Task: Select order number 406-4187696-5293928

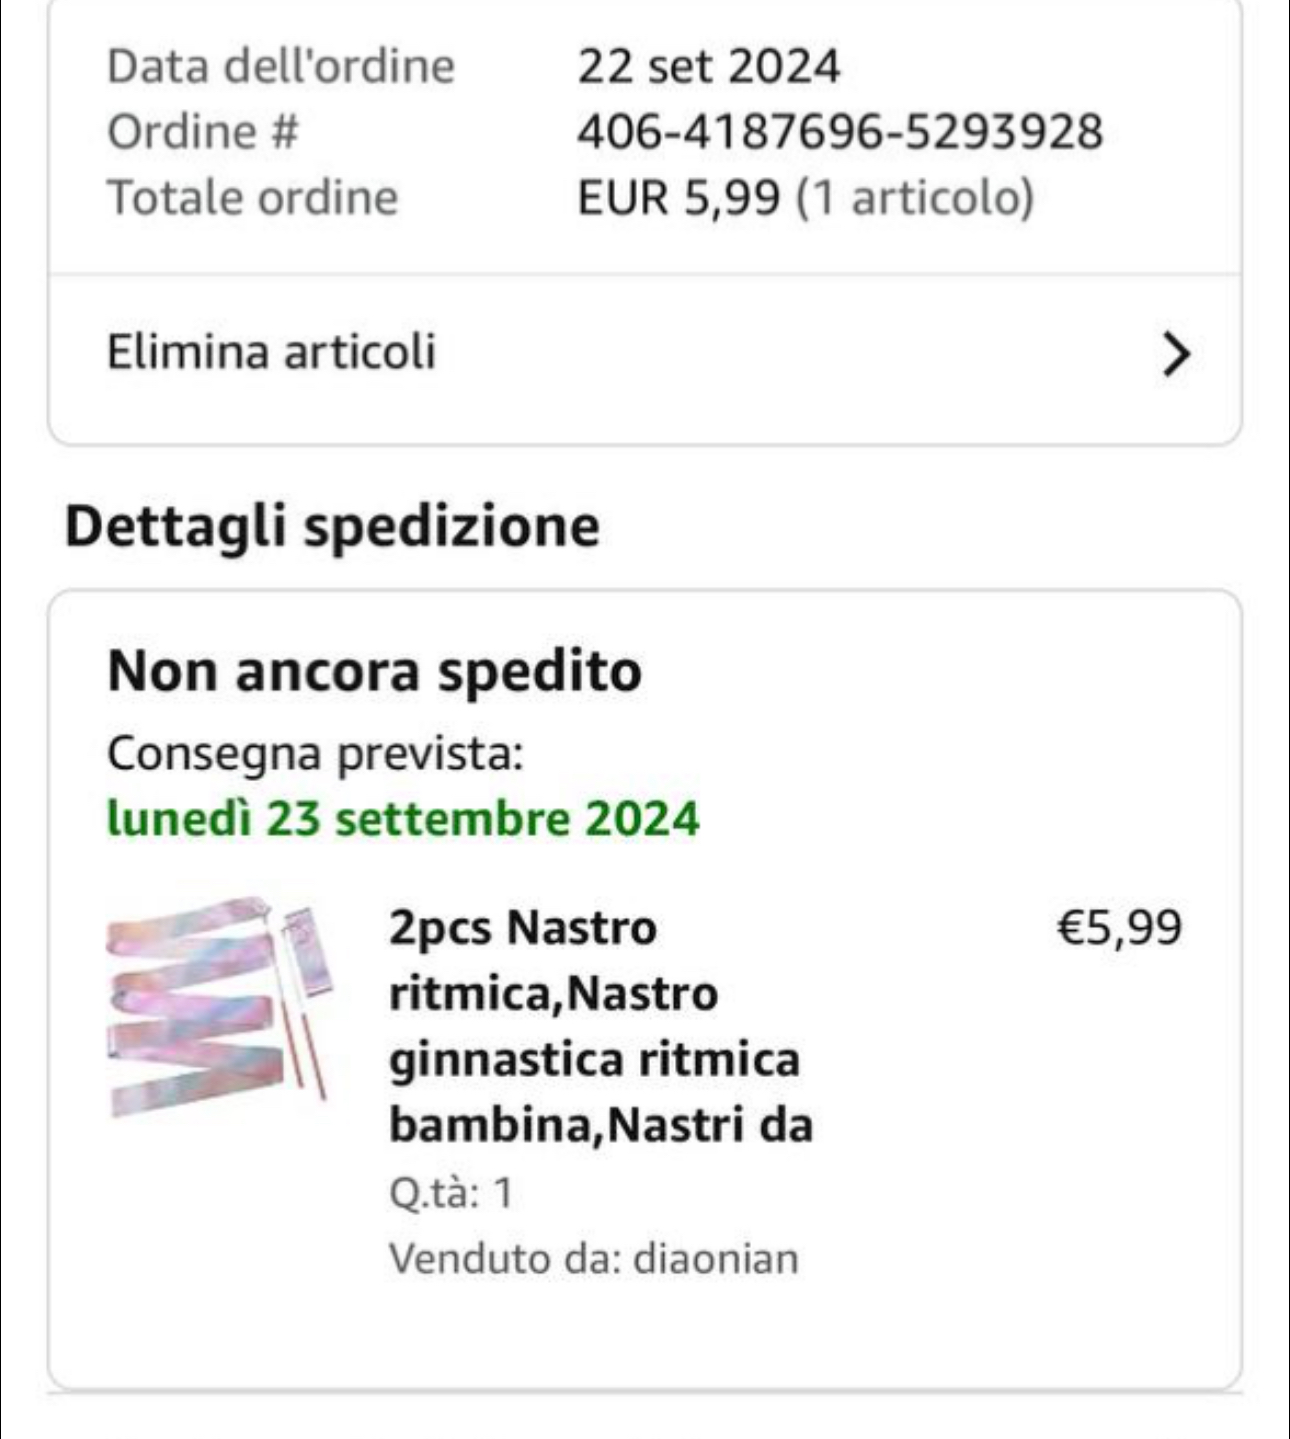Action: click(x=840, y=131)
